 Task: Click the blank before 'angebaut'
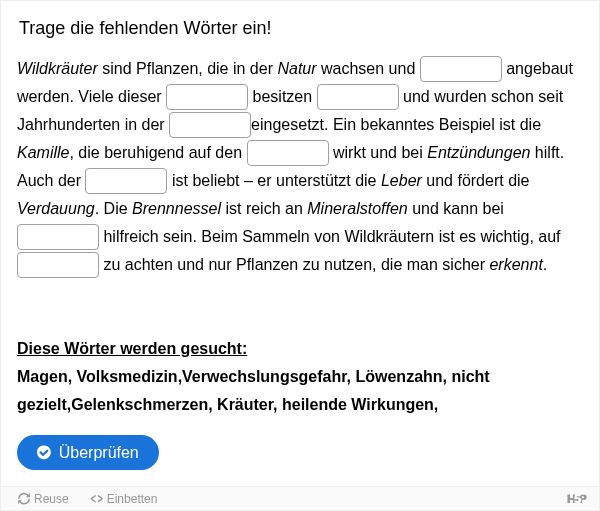pos(461,69)
